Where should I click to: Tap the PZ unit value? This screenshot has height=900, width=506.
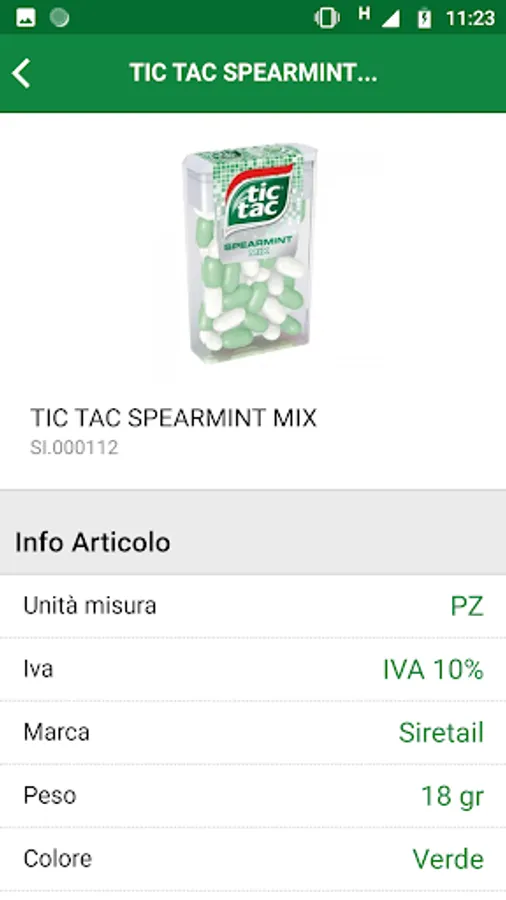(x=467, y=607)
